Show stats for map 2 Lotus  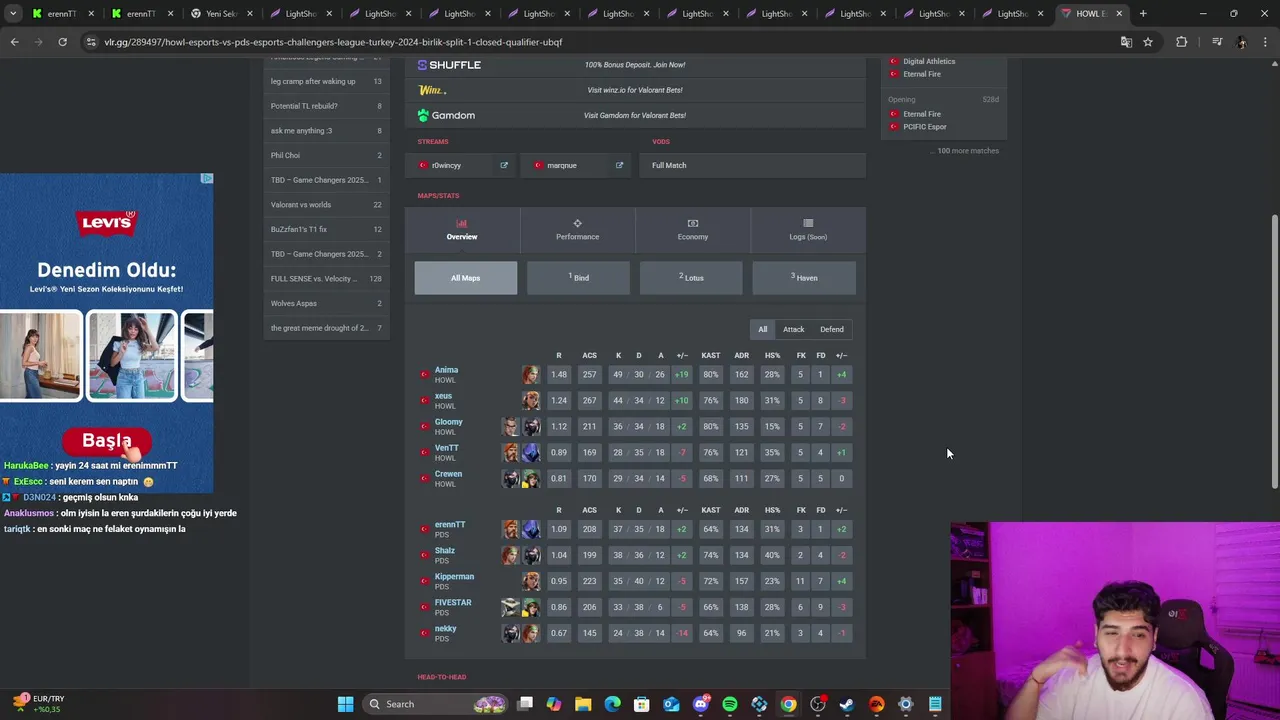(691, 278)
